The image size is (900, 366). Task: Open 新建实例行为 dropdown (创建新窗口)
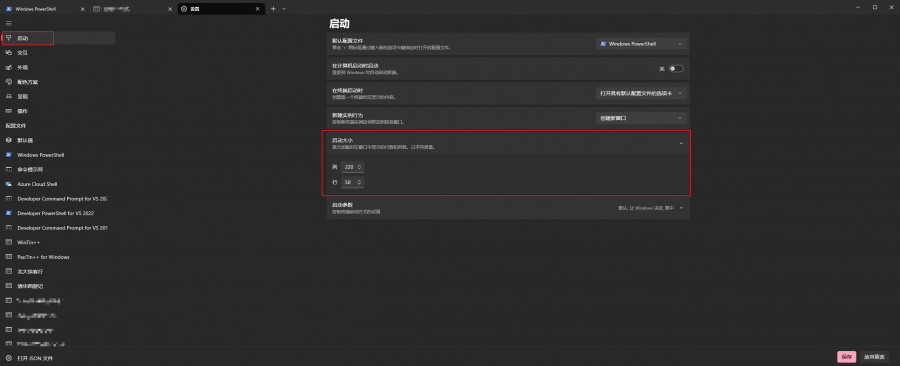pos(642,118)
